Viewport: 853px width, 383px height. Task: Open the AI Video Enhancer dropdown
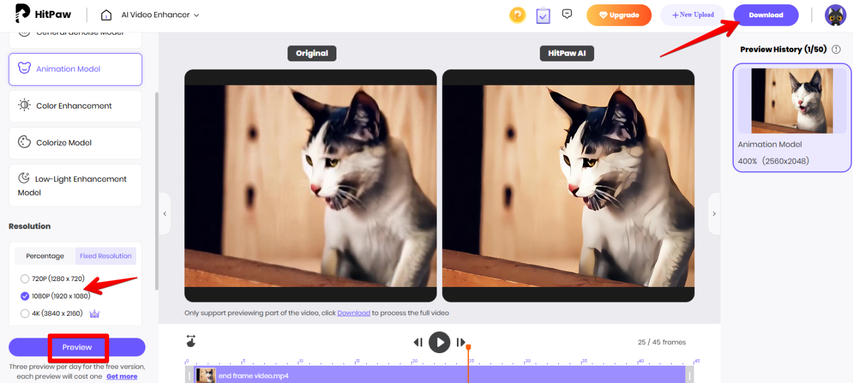(x=160, y=15)
